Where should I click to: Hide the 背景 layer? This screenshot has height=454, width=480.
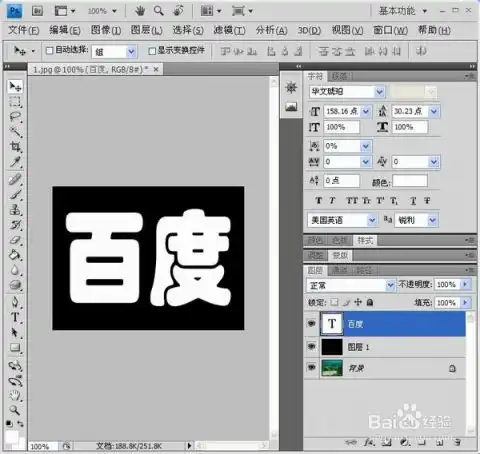click(312, 367)
